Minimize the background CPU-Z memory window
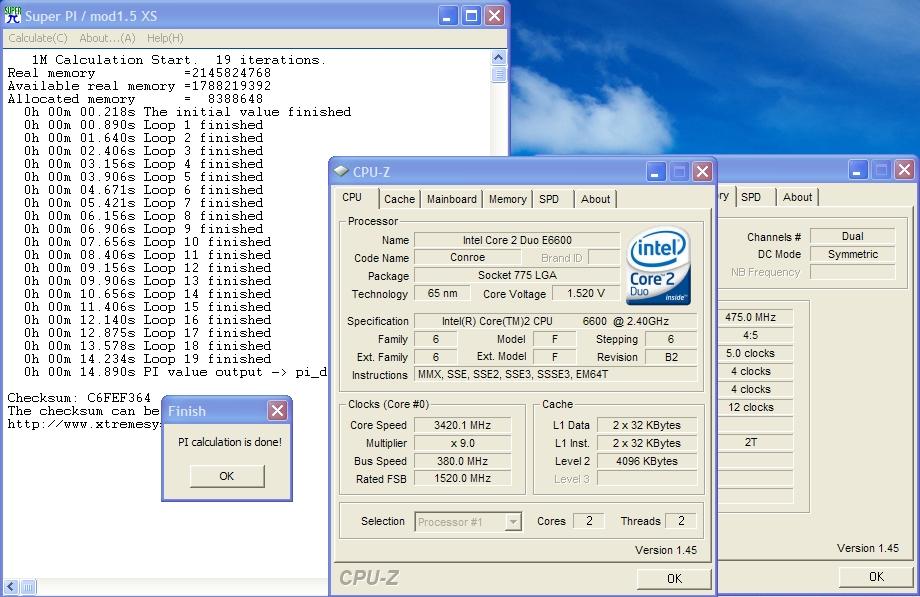The height and width of the screenshot is (597, 920). tap(858, 170)
